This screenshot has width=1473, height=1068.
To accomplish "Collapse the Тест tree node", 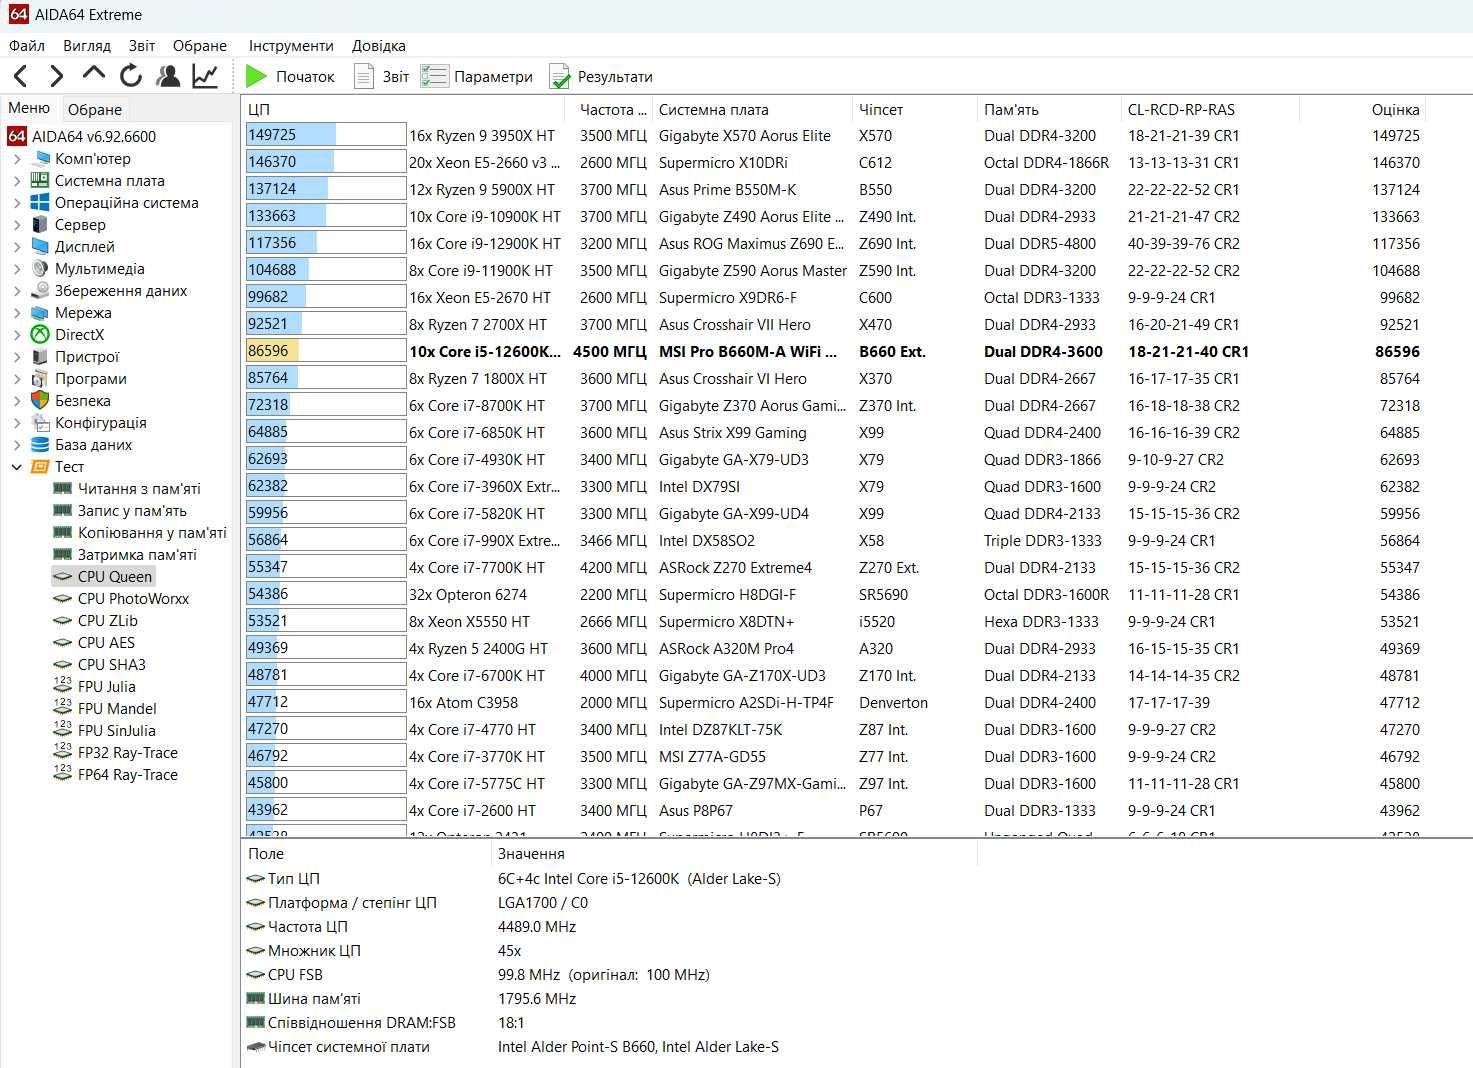I will click(x=17, y=467).
